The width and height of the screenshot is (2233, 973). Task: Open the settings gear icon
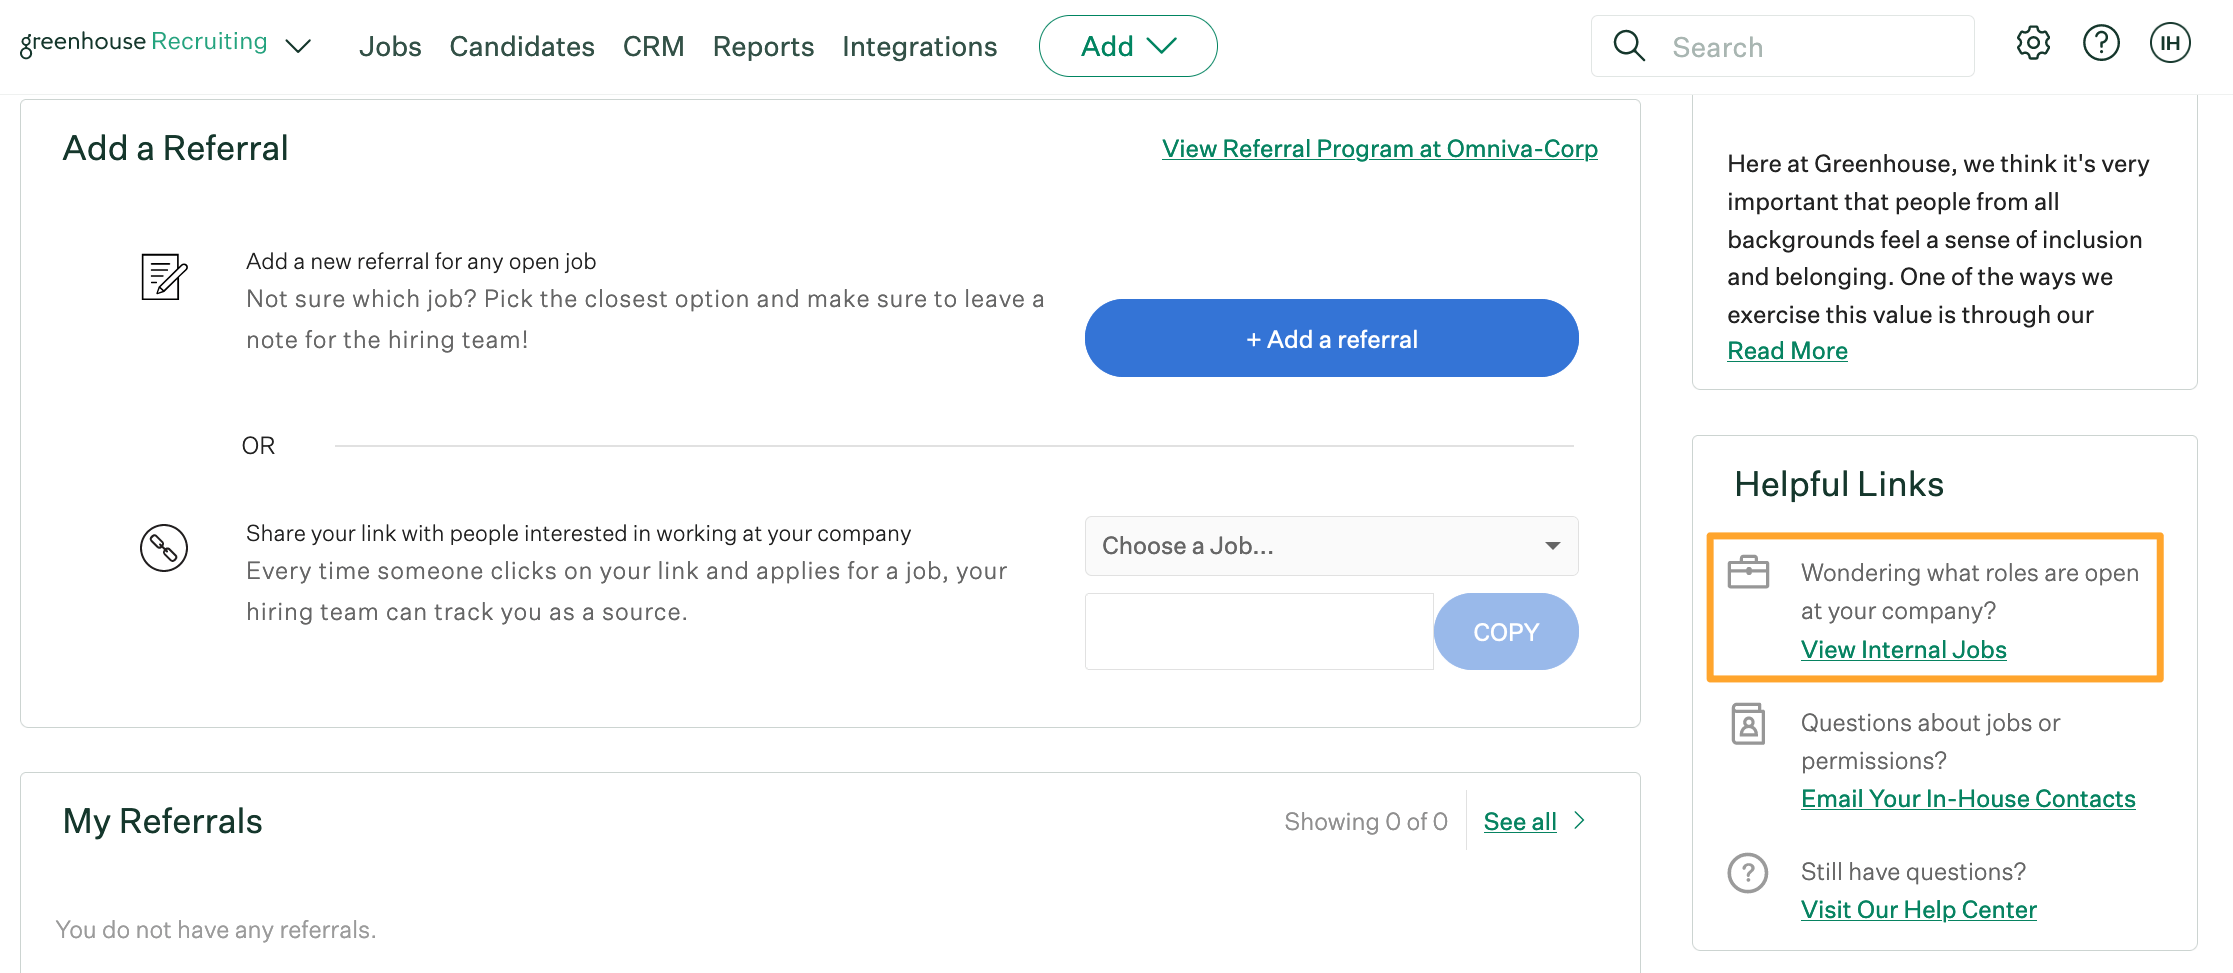tap(2032, 42)
